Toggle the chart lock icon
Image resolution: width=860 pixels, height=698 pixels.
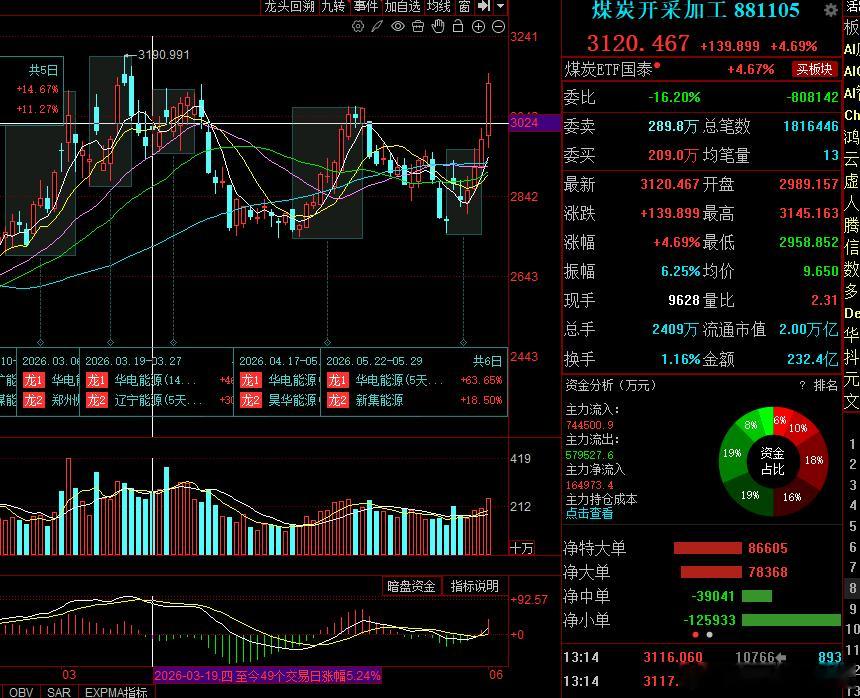[x=458, y=26]
